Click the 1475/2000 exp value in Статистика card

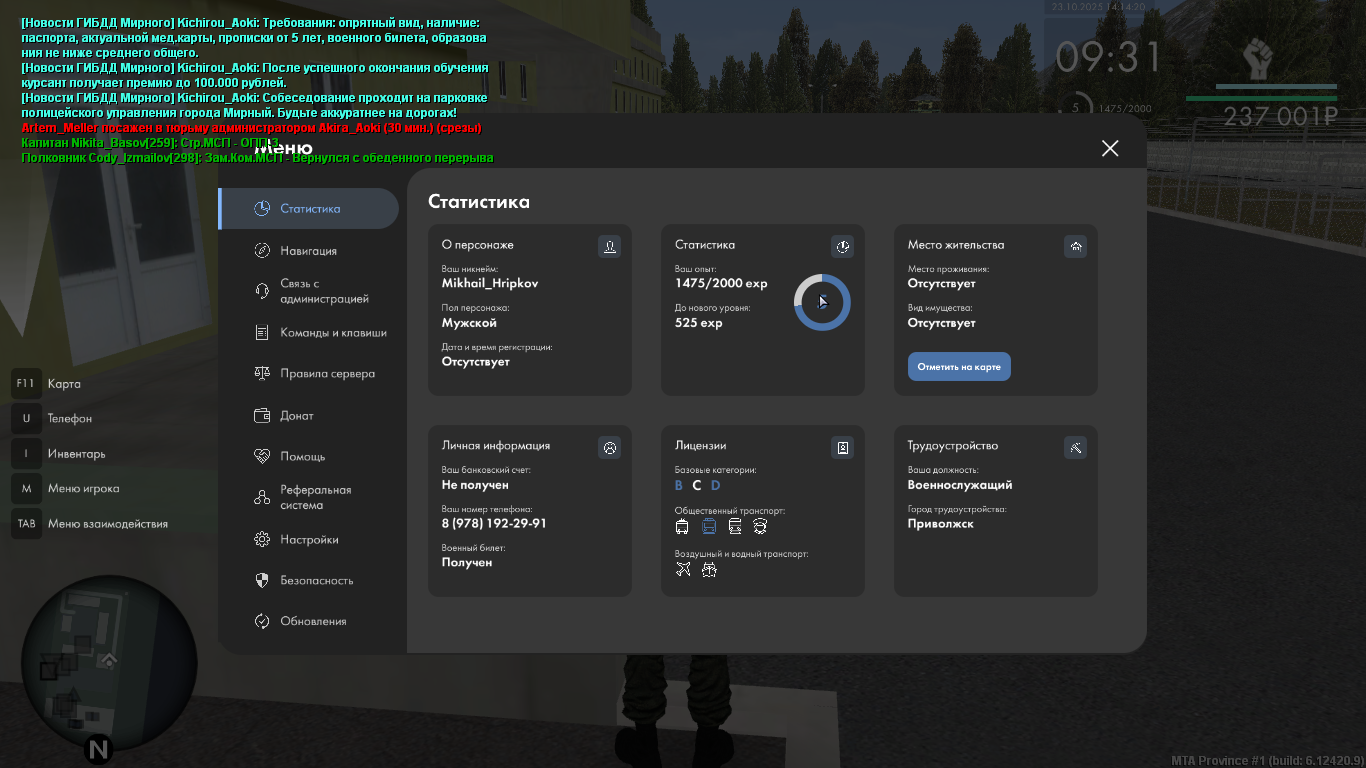tap(721, 283)
